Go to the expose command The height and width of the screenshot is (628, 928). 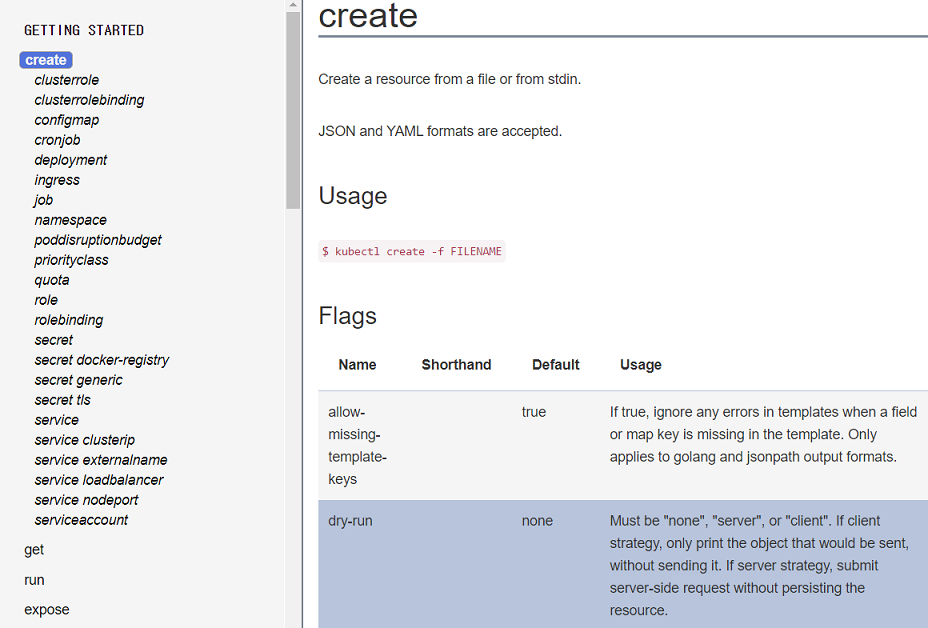pos(47,610)
